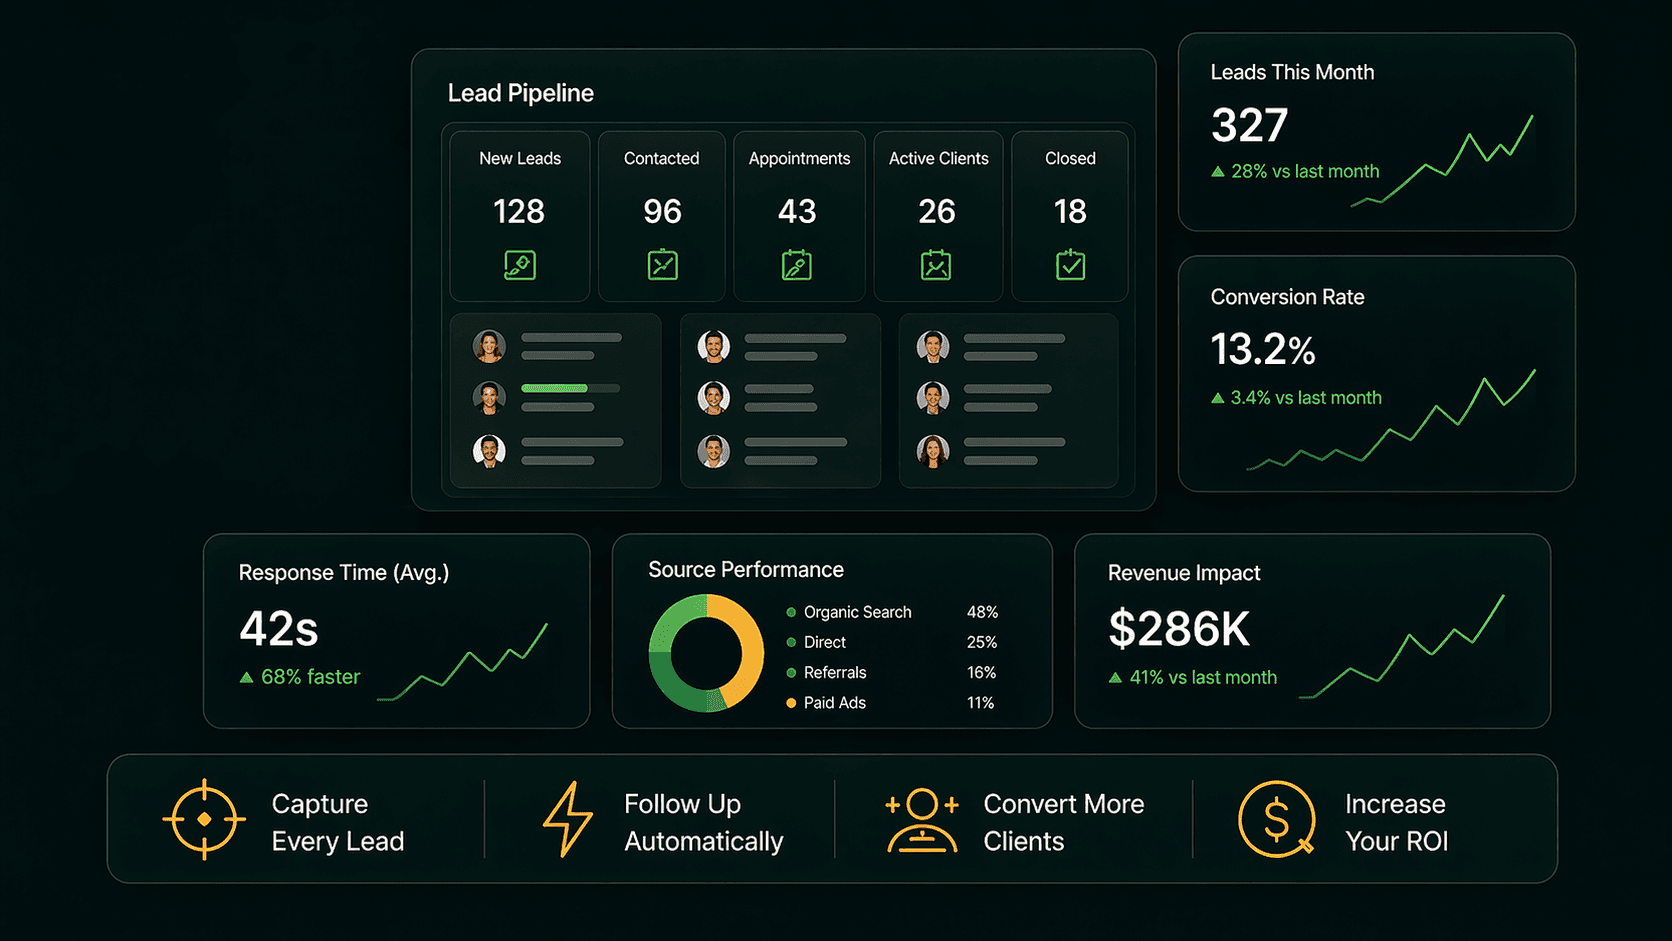Toggle the Direct legend indicator
The height and width of the screenshot is (941, 1672).
791,642
